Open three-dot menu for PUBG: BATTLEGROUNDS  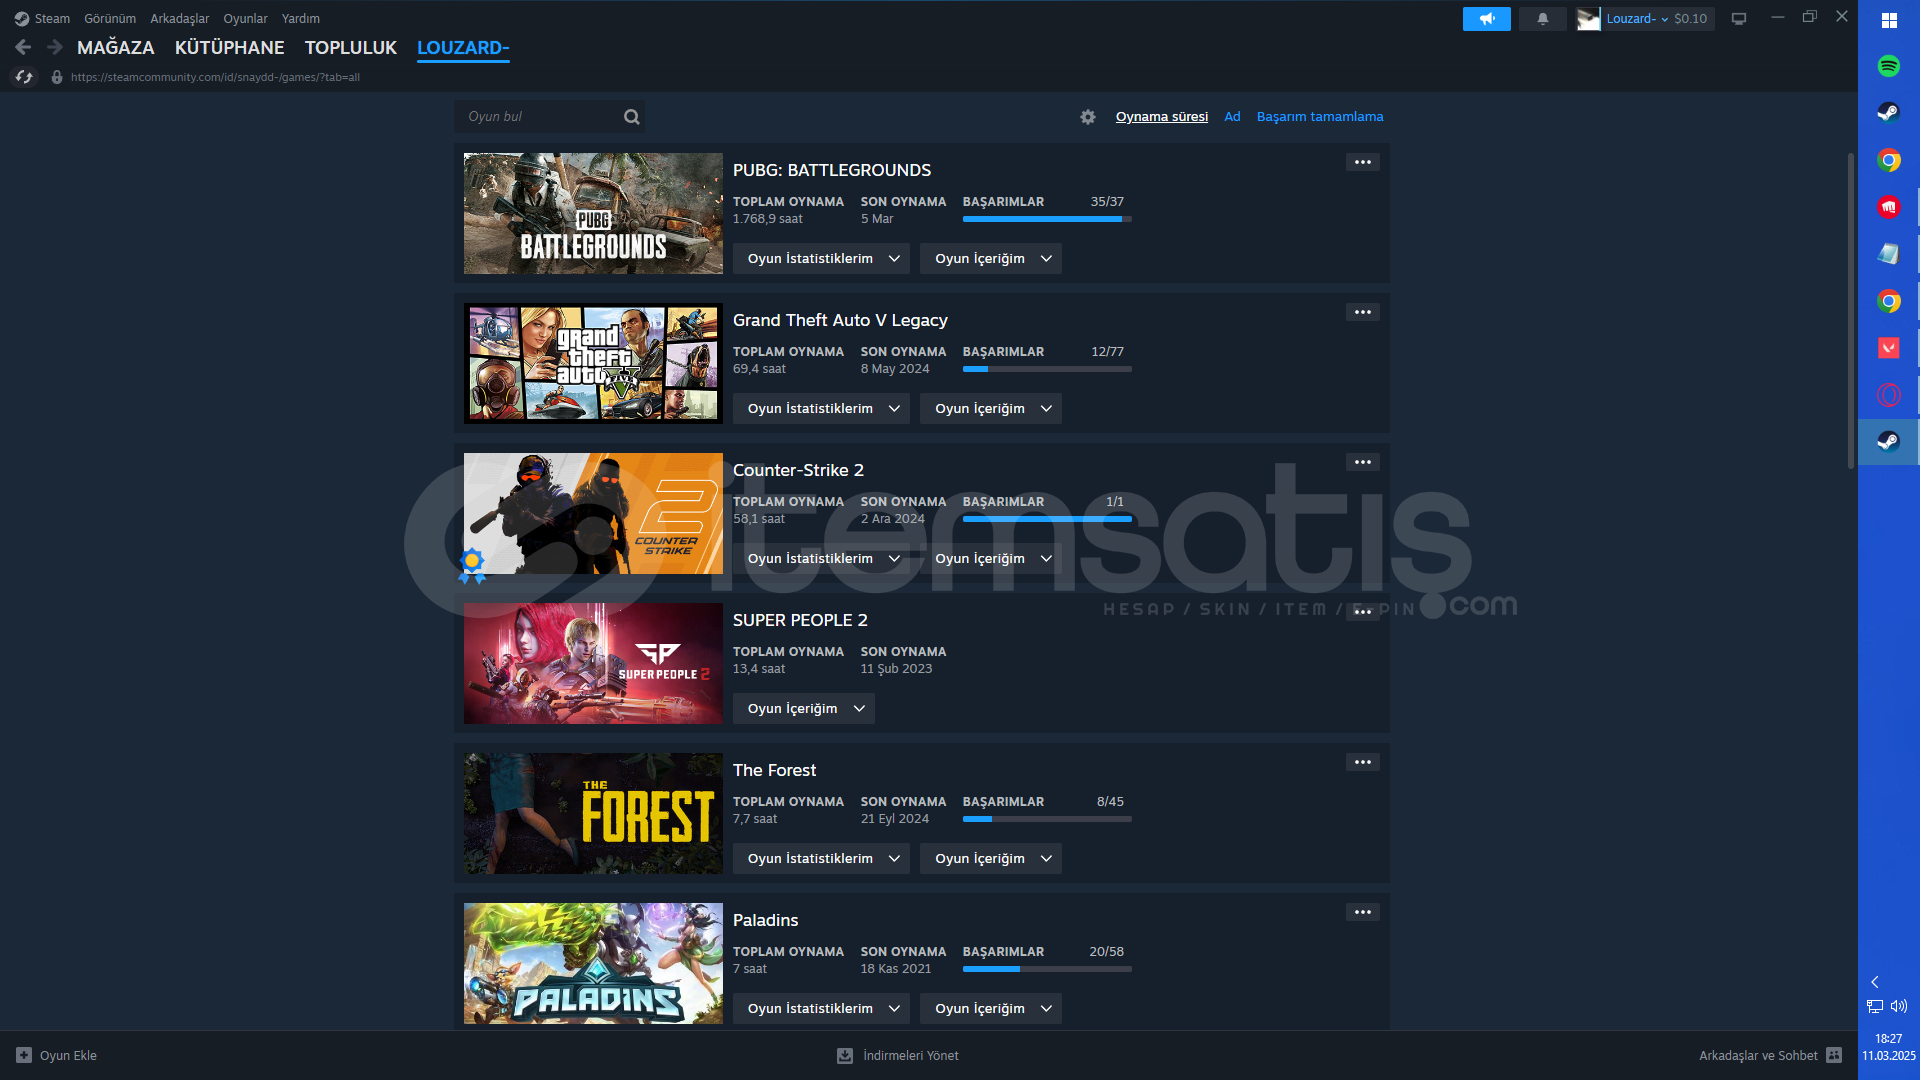point(1362,162)
